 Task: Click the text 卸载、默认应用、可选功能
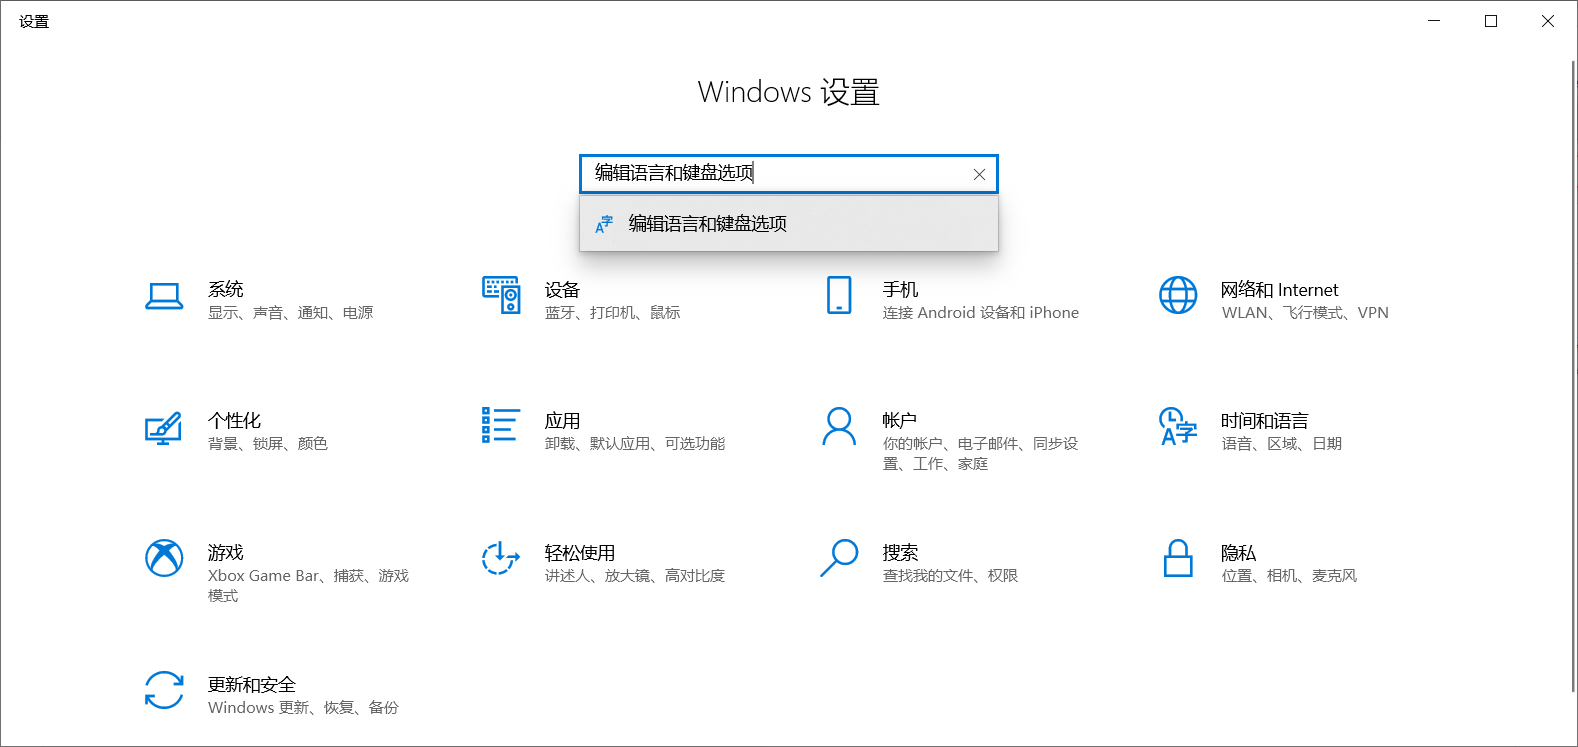click(635, 444)
